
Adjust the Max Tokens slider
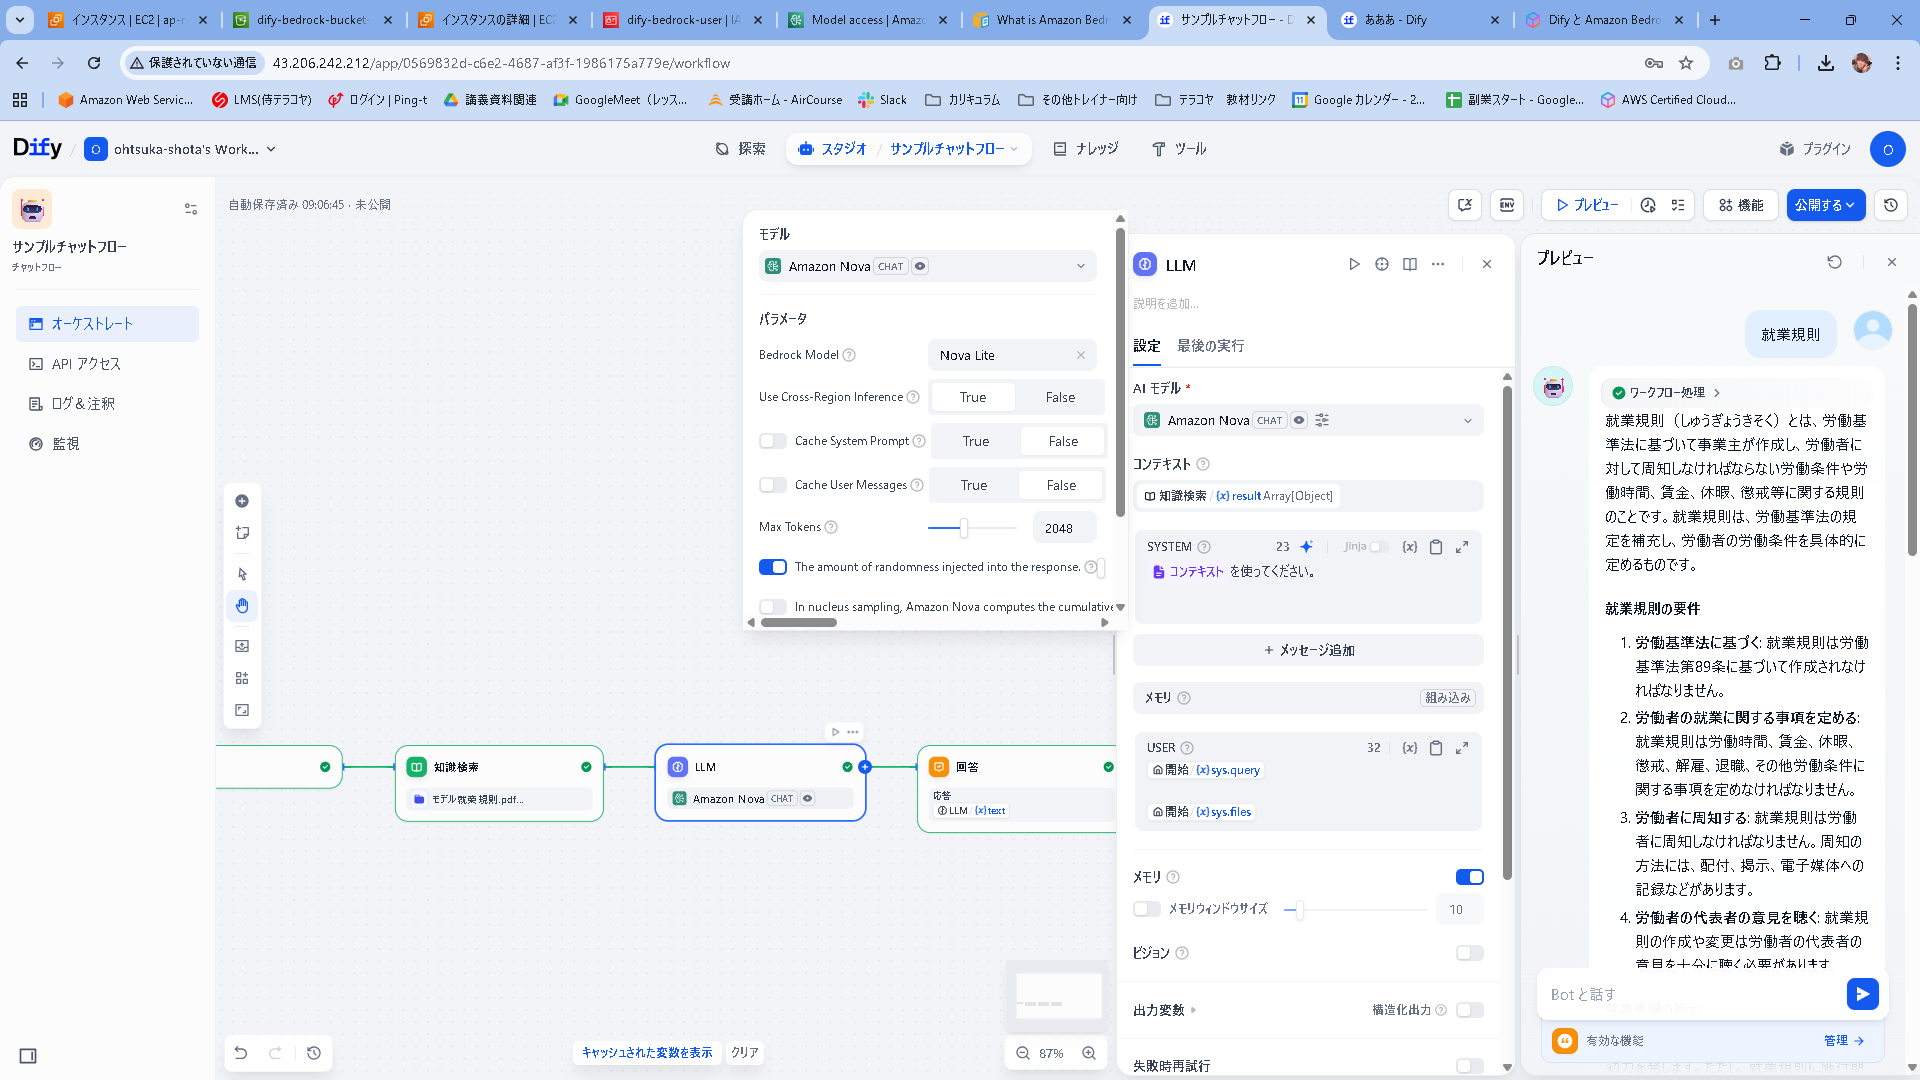(x=964, y=527)
